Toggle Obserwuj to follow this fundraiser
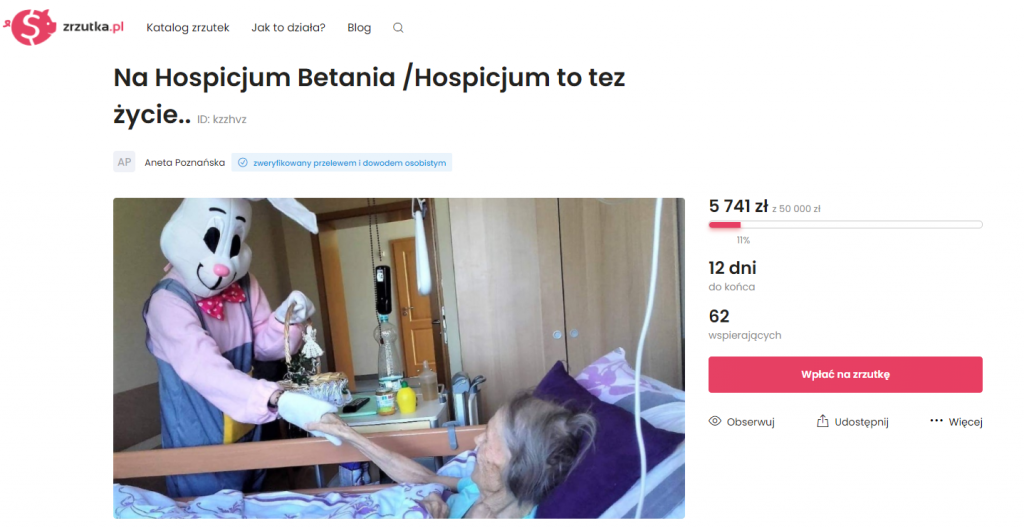1024x528 pixels. point(741,421)
